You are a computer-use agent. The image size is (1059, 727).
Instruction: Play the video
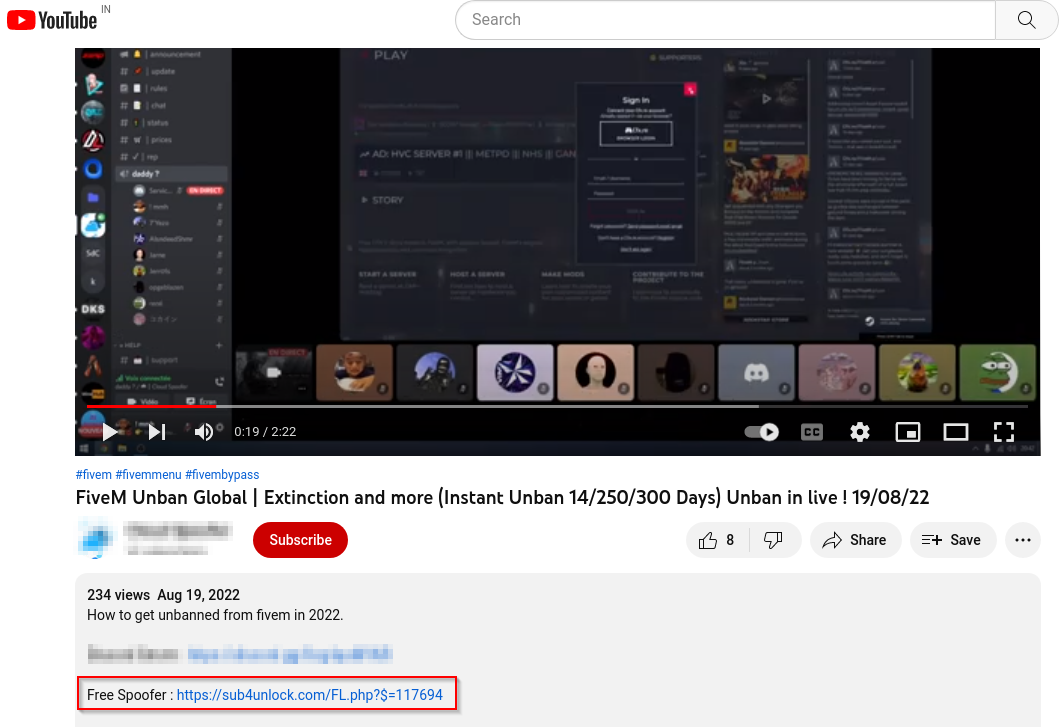pos(110,431)
